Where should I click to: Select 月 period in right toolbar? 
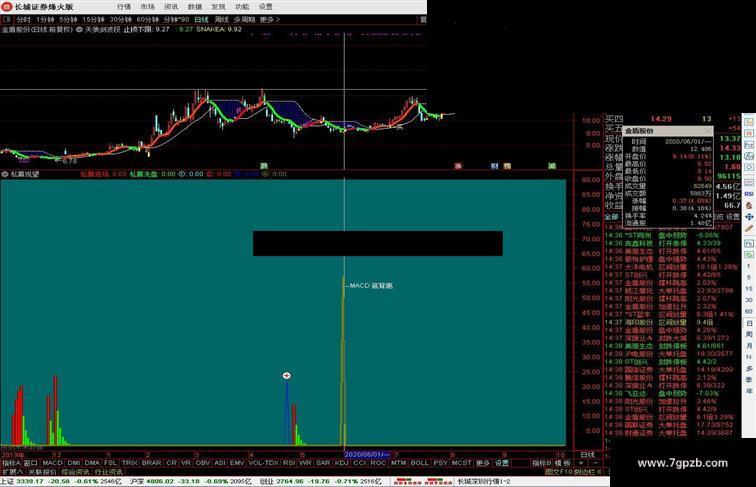[x=749, y=346]
